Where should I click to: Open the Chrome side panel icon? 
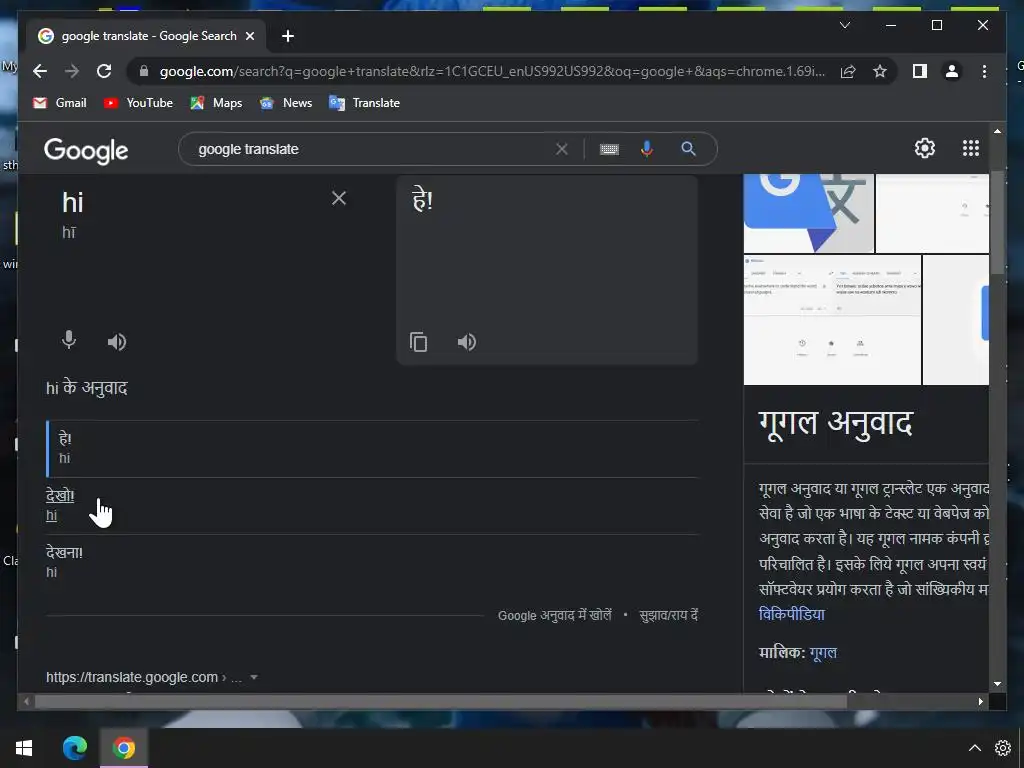click(920, 71)
